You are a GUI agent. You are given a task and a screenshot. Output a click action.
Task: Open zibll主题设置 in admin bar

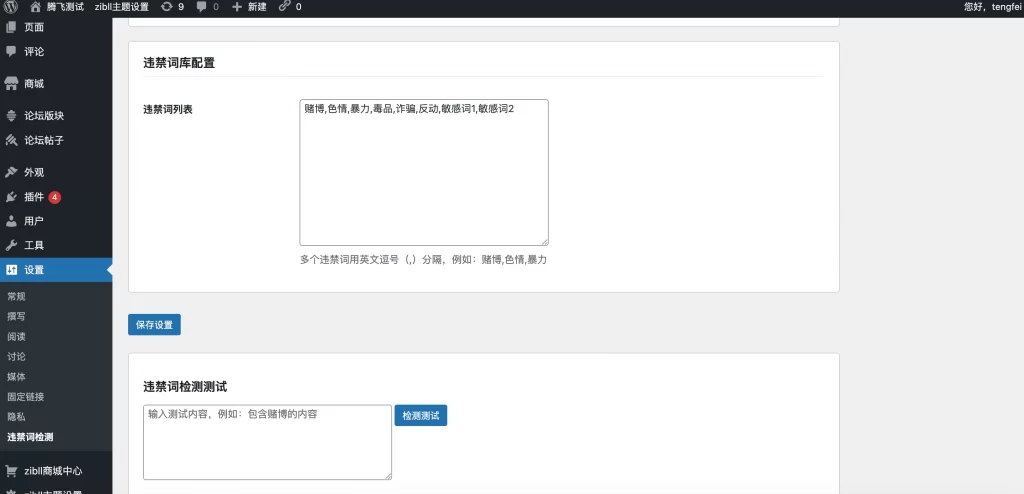click(x=121, y=7)
